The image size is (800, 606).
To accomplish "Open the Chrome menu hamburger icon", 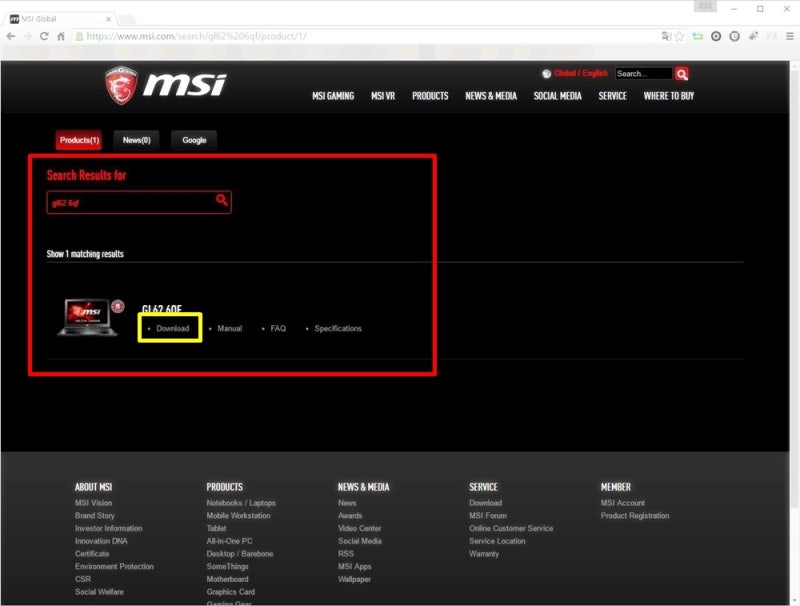I will pyautogui.click(x=789, y=36).
